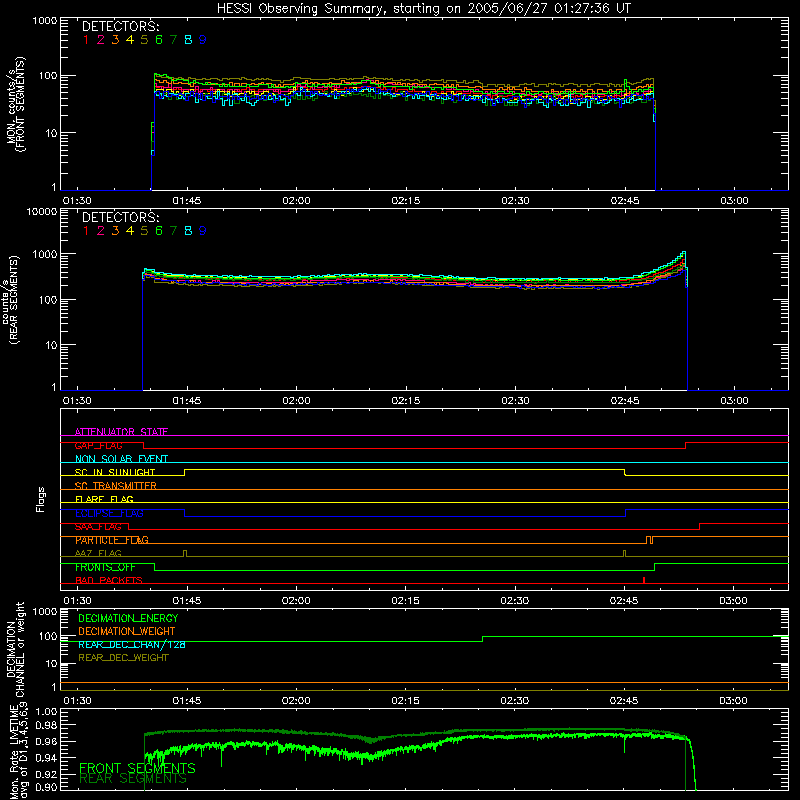Click the REAR SEGMENTS livetime legend label

click(x=133, y=779)
